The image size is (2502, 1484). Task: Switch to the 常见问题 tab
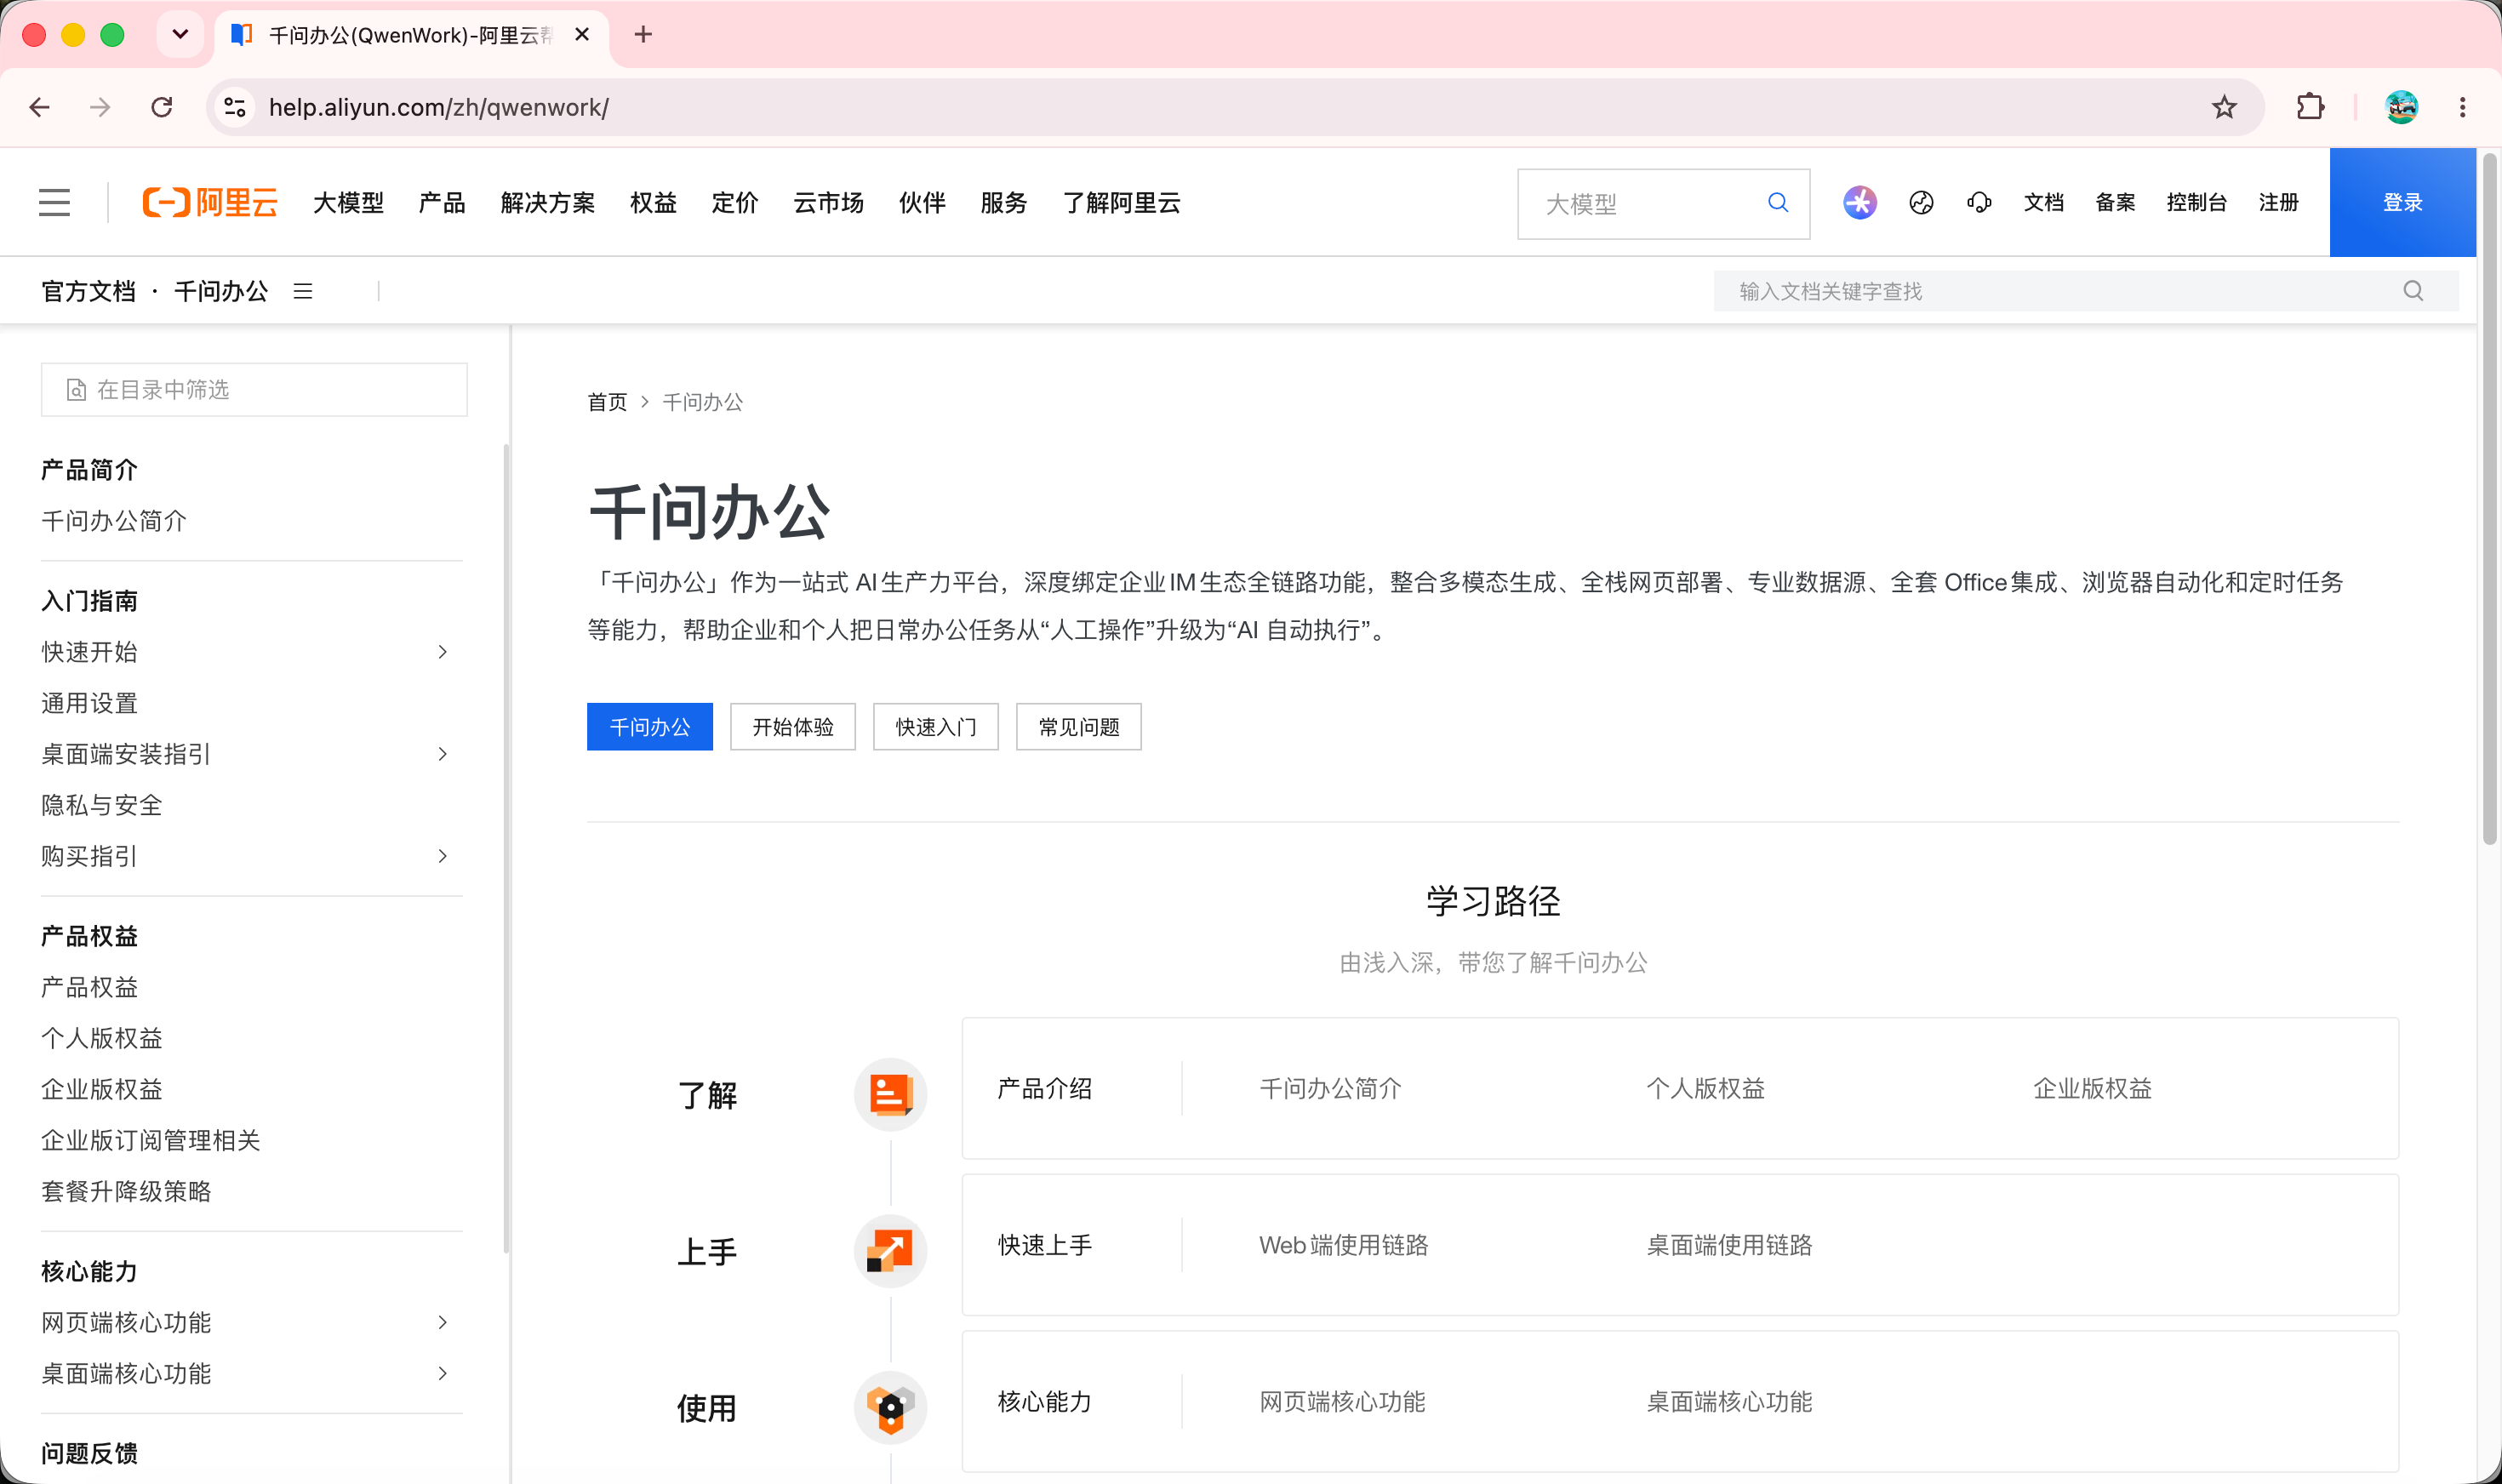(1079, 727)
